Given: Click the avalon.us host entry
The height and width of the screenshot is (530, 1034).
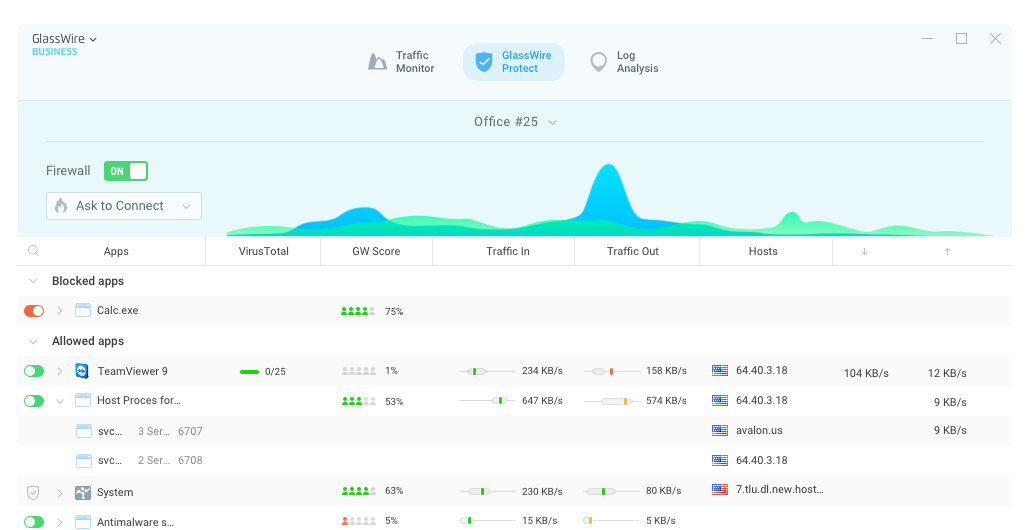Looking at the screenshot, I should pos(759,430).
